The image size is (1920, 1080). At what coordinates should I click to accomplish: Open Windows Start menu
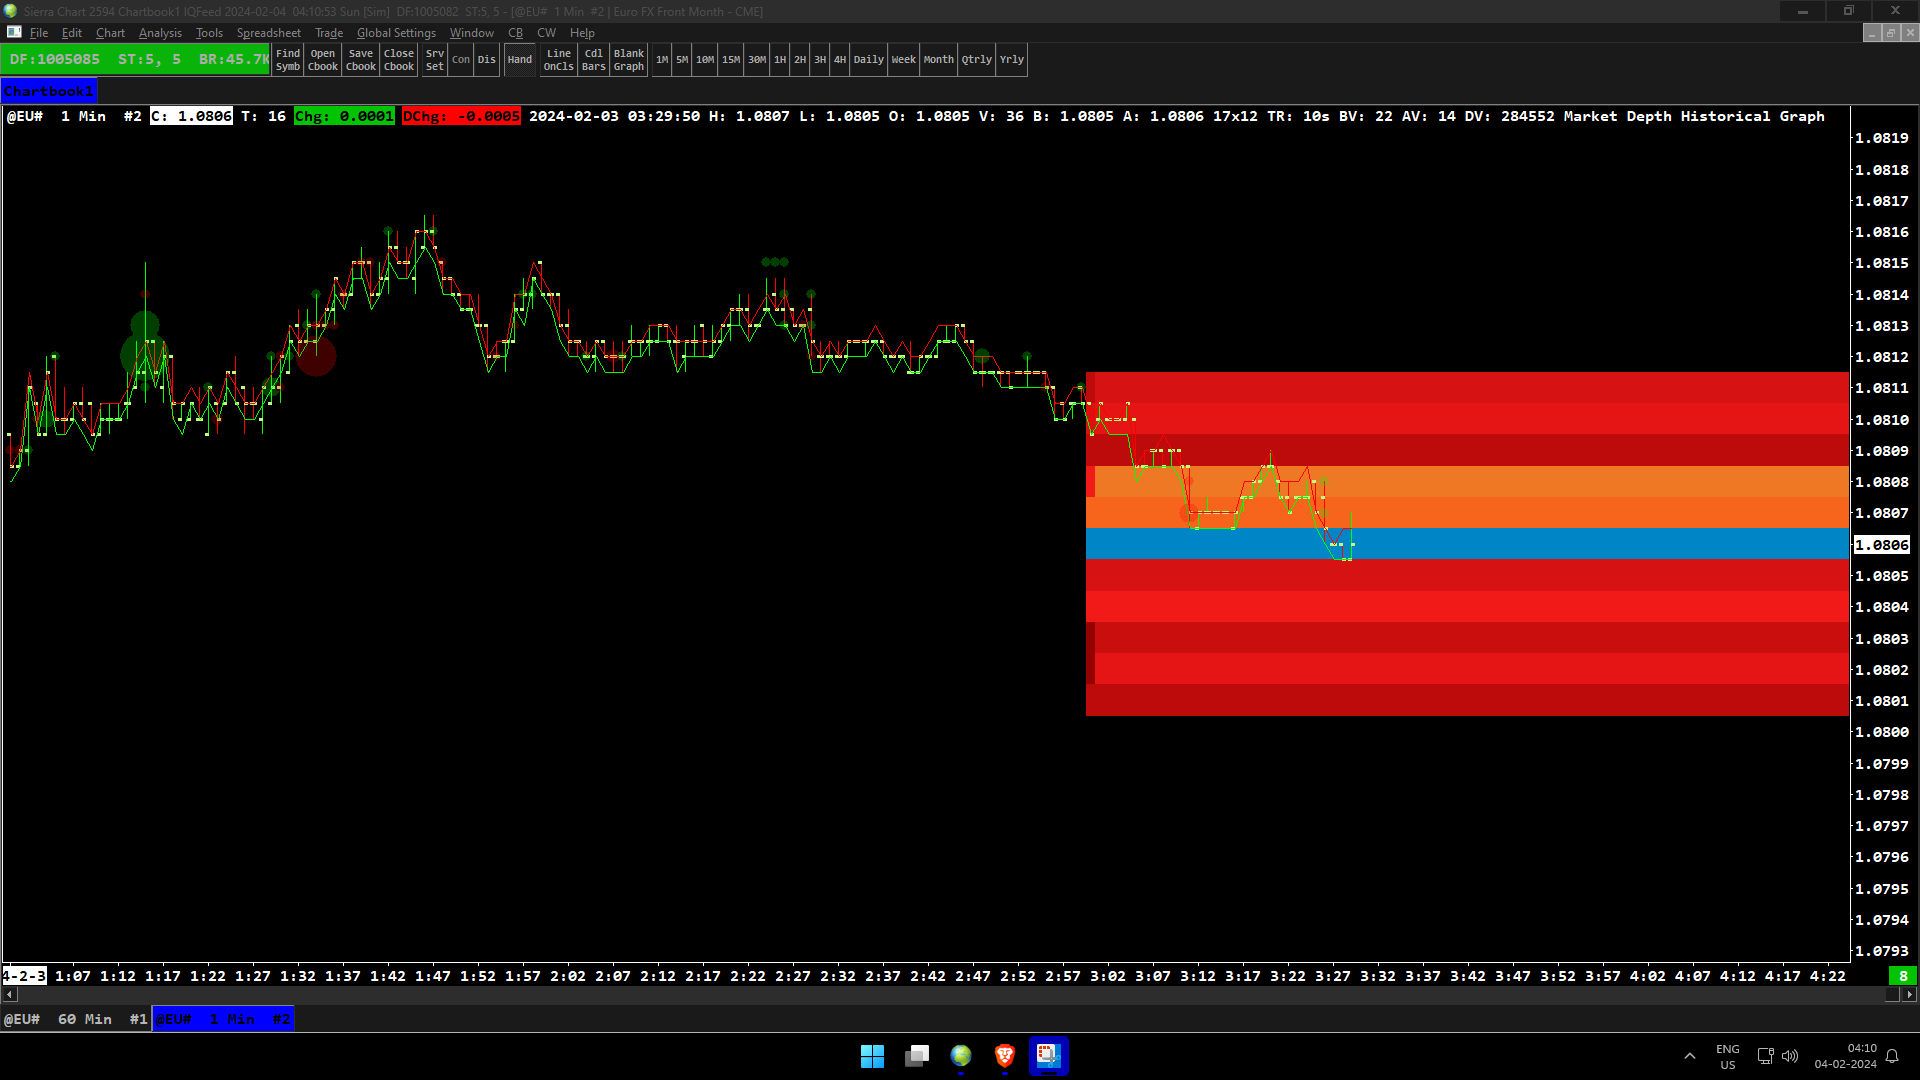coord(872,1056)
